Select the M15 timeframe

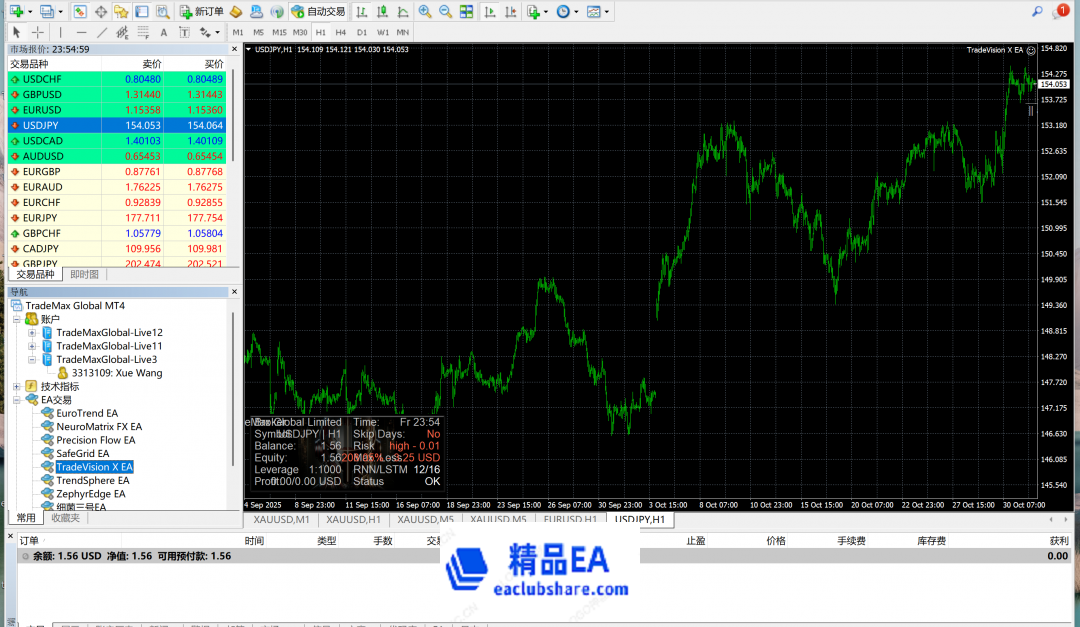tap(279, 32)
